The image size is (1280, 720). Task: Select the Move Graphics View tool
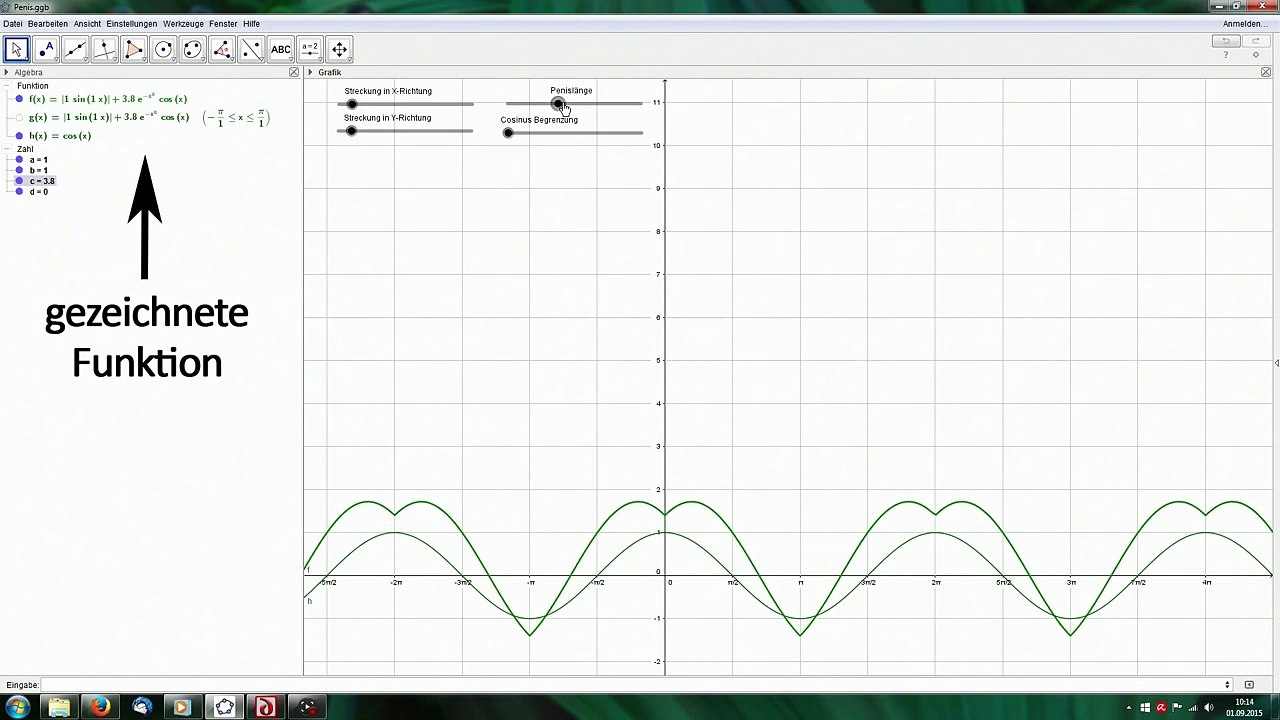coord(340,49)
